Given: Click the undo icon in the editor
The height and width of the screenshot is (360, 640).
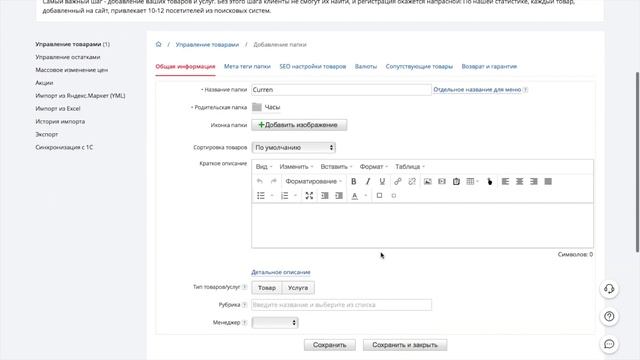Looking at the screenshot, I should (x=260, y=181).
